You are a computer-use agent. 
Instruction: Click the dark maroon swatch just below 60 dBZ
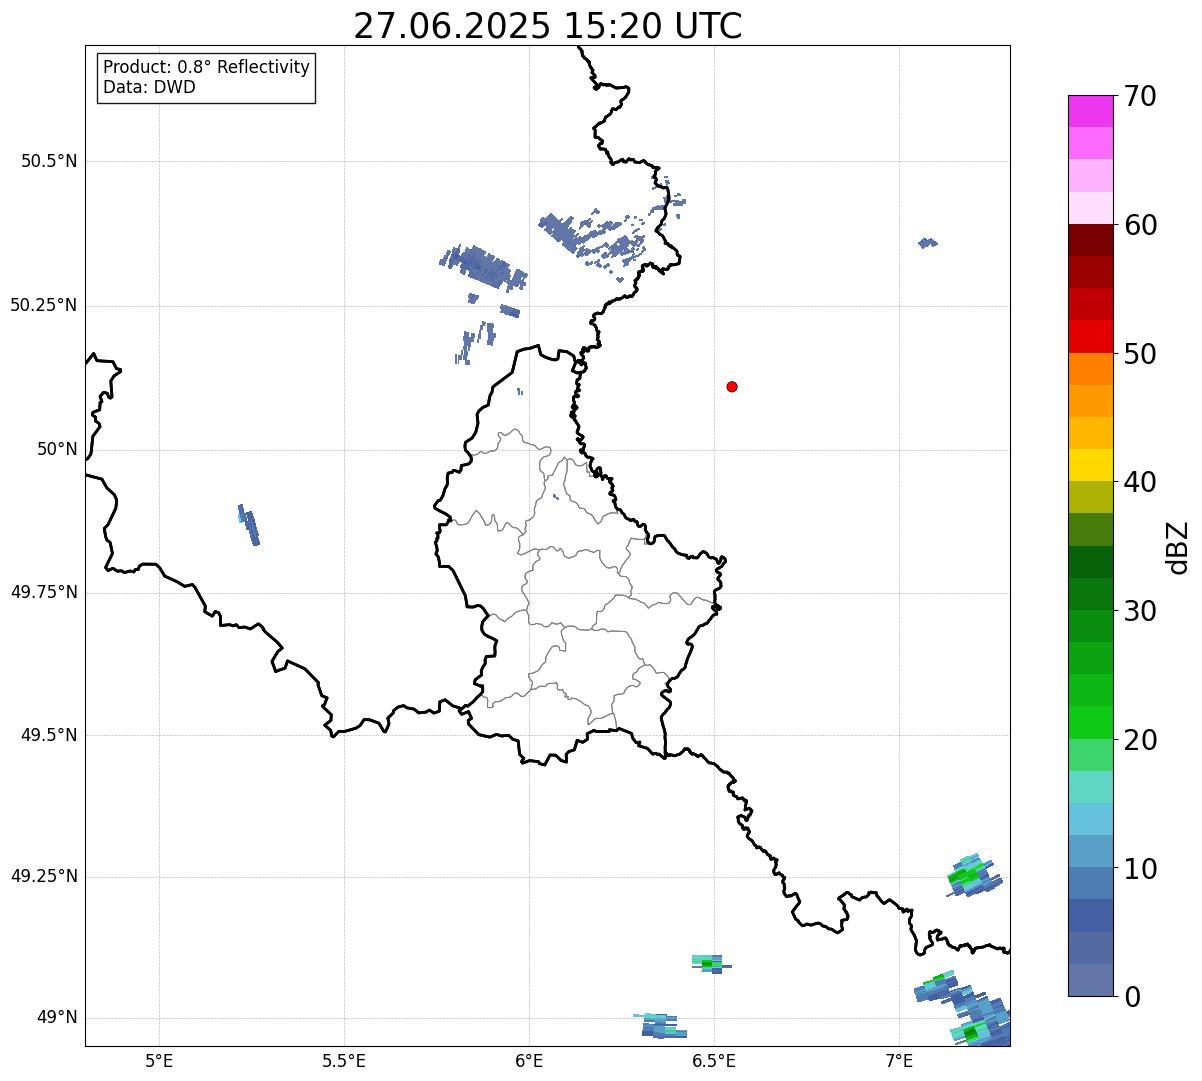(x=1090, y=240)
